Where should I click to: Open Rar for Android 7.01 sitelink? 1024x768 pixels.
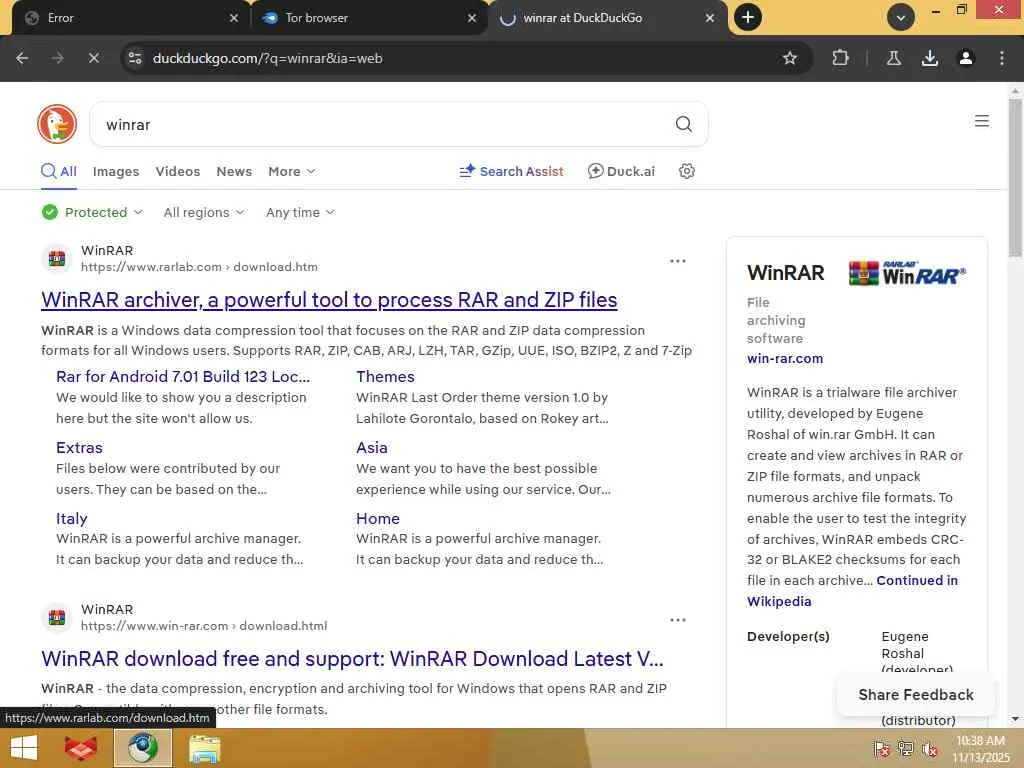click(x=183, y=377)
